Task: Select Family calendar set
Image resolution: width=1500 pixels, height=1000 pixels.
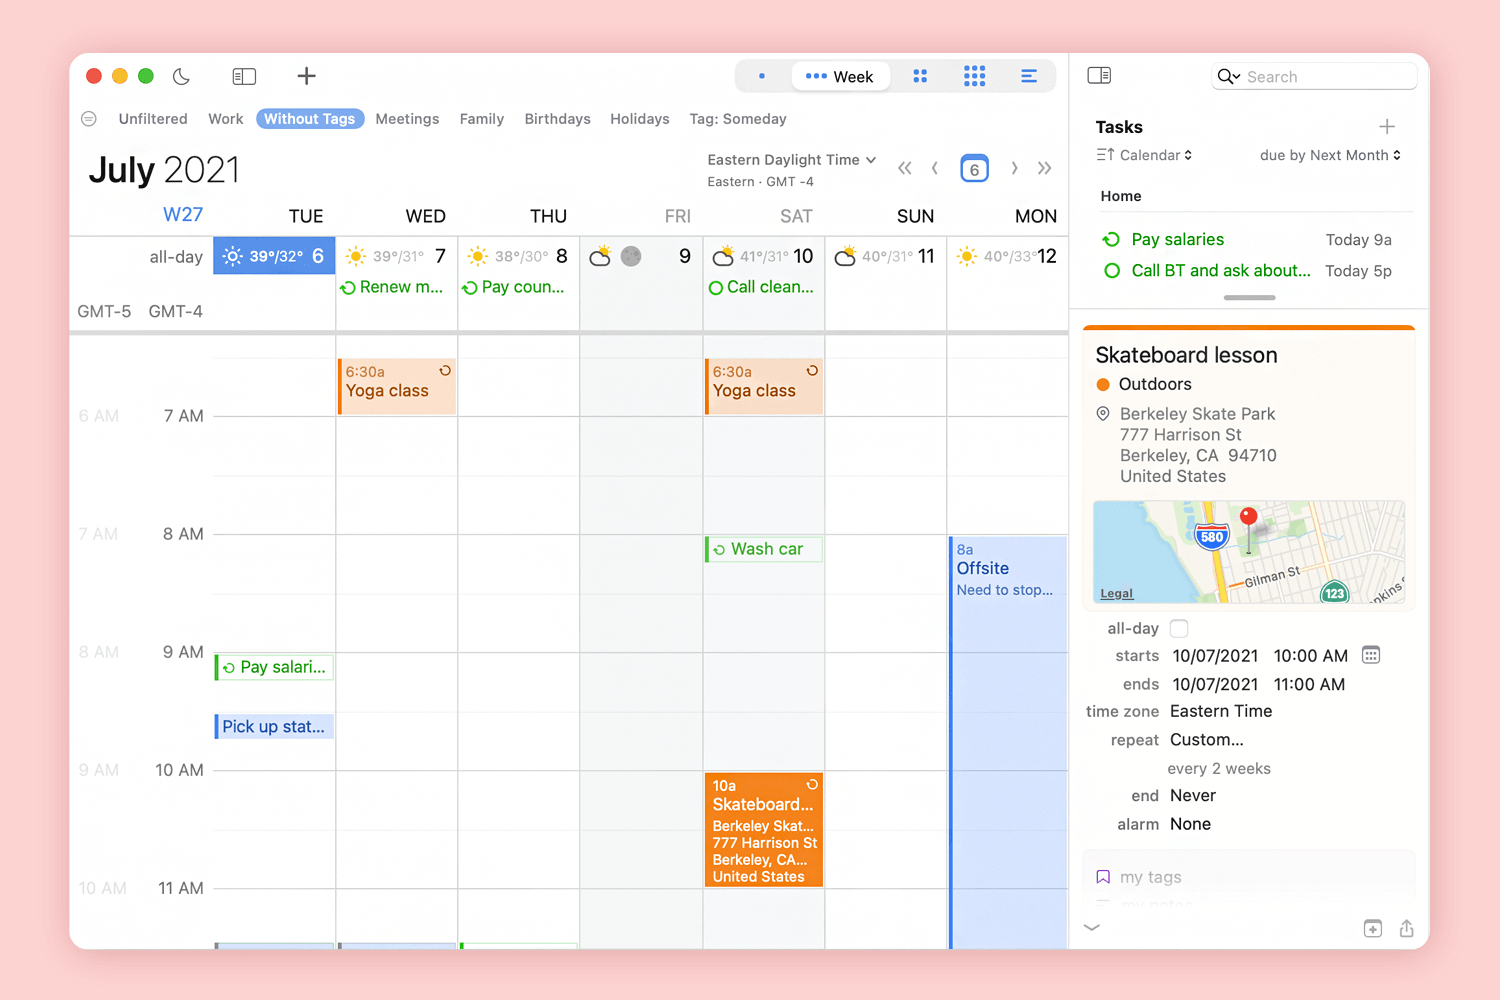Action: [x=482, y=119]
